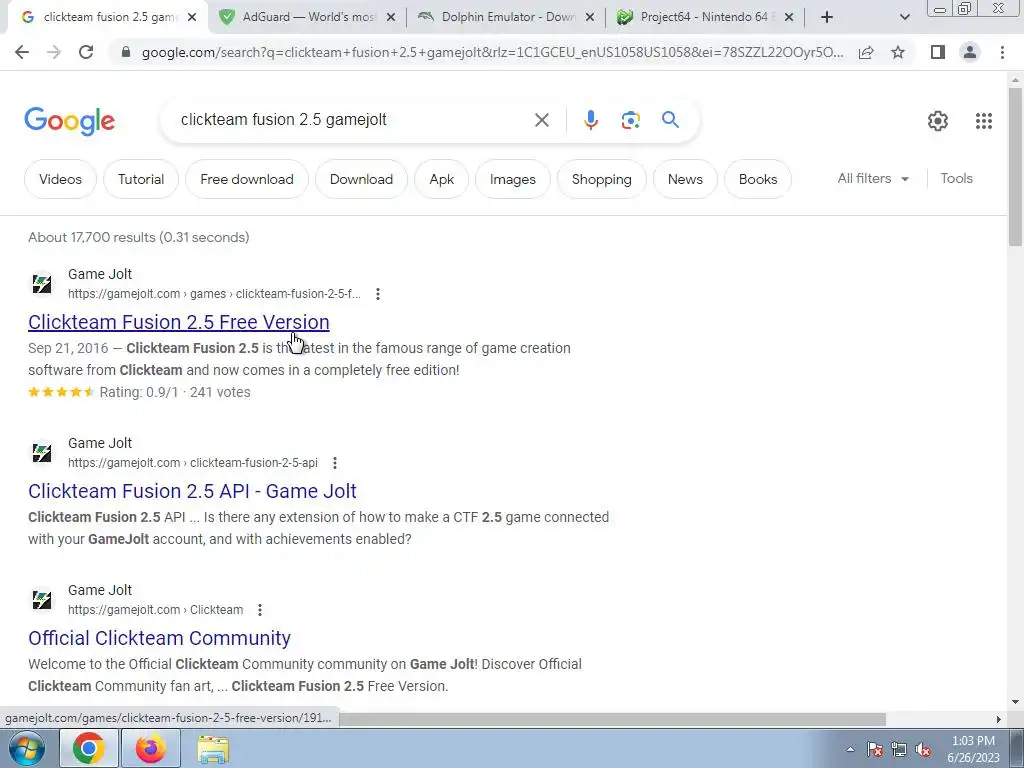1024x768 pixels.
Task: Switch to Shopping results
Action: point(601,179)
